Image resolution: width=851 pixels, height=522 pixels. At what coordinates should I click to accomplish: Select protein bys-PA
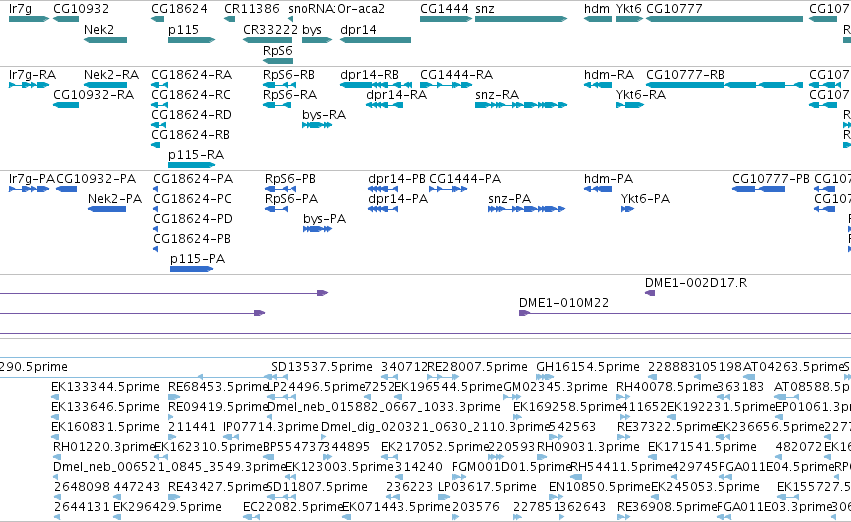coord(317,229)
